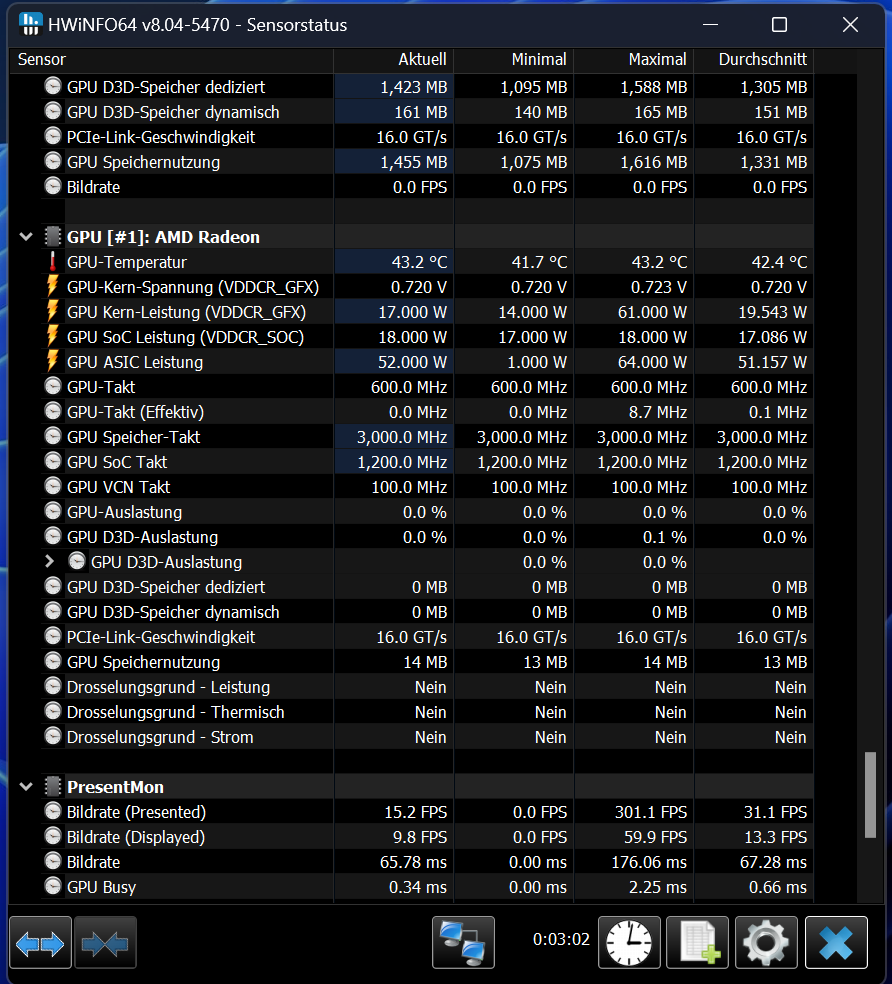Image resolution: width=892 pixels, height=984 pixels.
Task: Click the 161 MB dynamic memory current value
Action: coord(421,112)
